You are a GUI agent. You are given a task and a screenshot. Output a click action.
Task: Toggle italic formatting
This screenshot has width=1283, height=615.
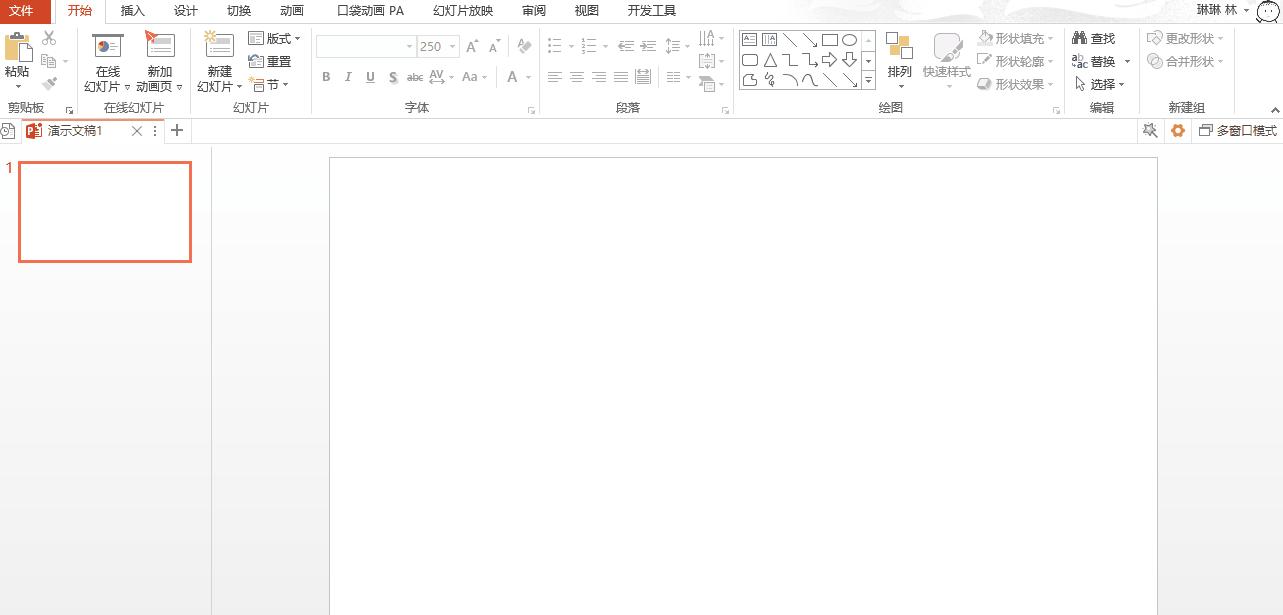click(x=347, y=77)
